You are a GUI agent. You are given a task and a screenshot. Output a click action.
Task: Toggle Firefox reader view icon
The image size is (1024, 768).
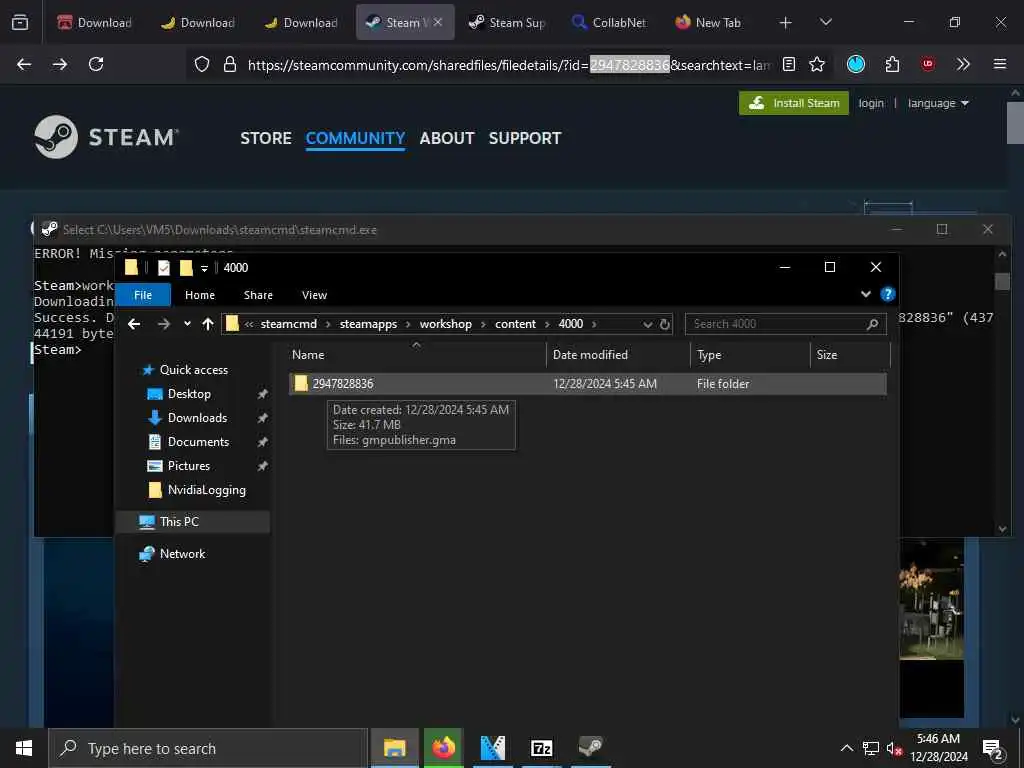[x=789, y=64]
